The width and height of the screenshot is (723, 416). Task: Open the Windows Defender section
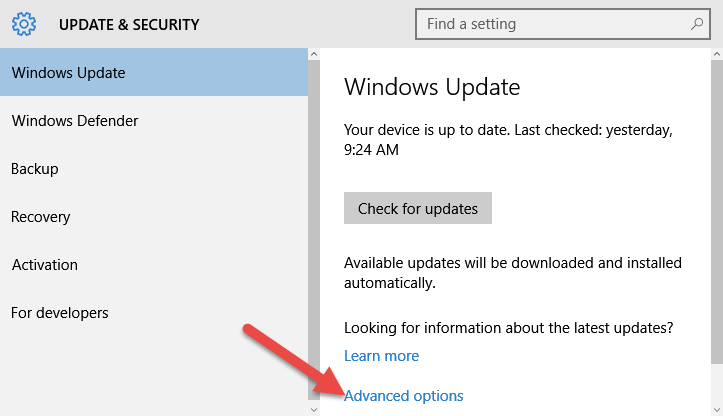[154, 120]
